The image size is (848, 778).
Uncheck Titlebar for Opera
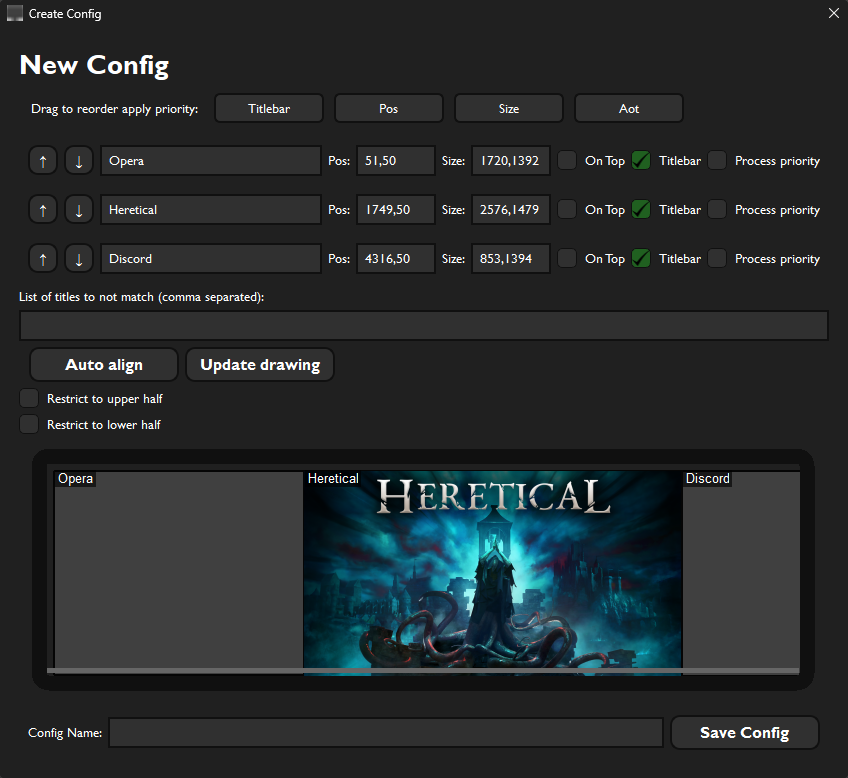tap(641, 161)
